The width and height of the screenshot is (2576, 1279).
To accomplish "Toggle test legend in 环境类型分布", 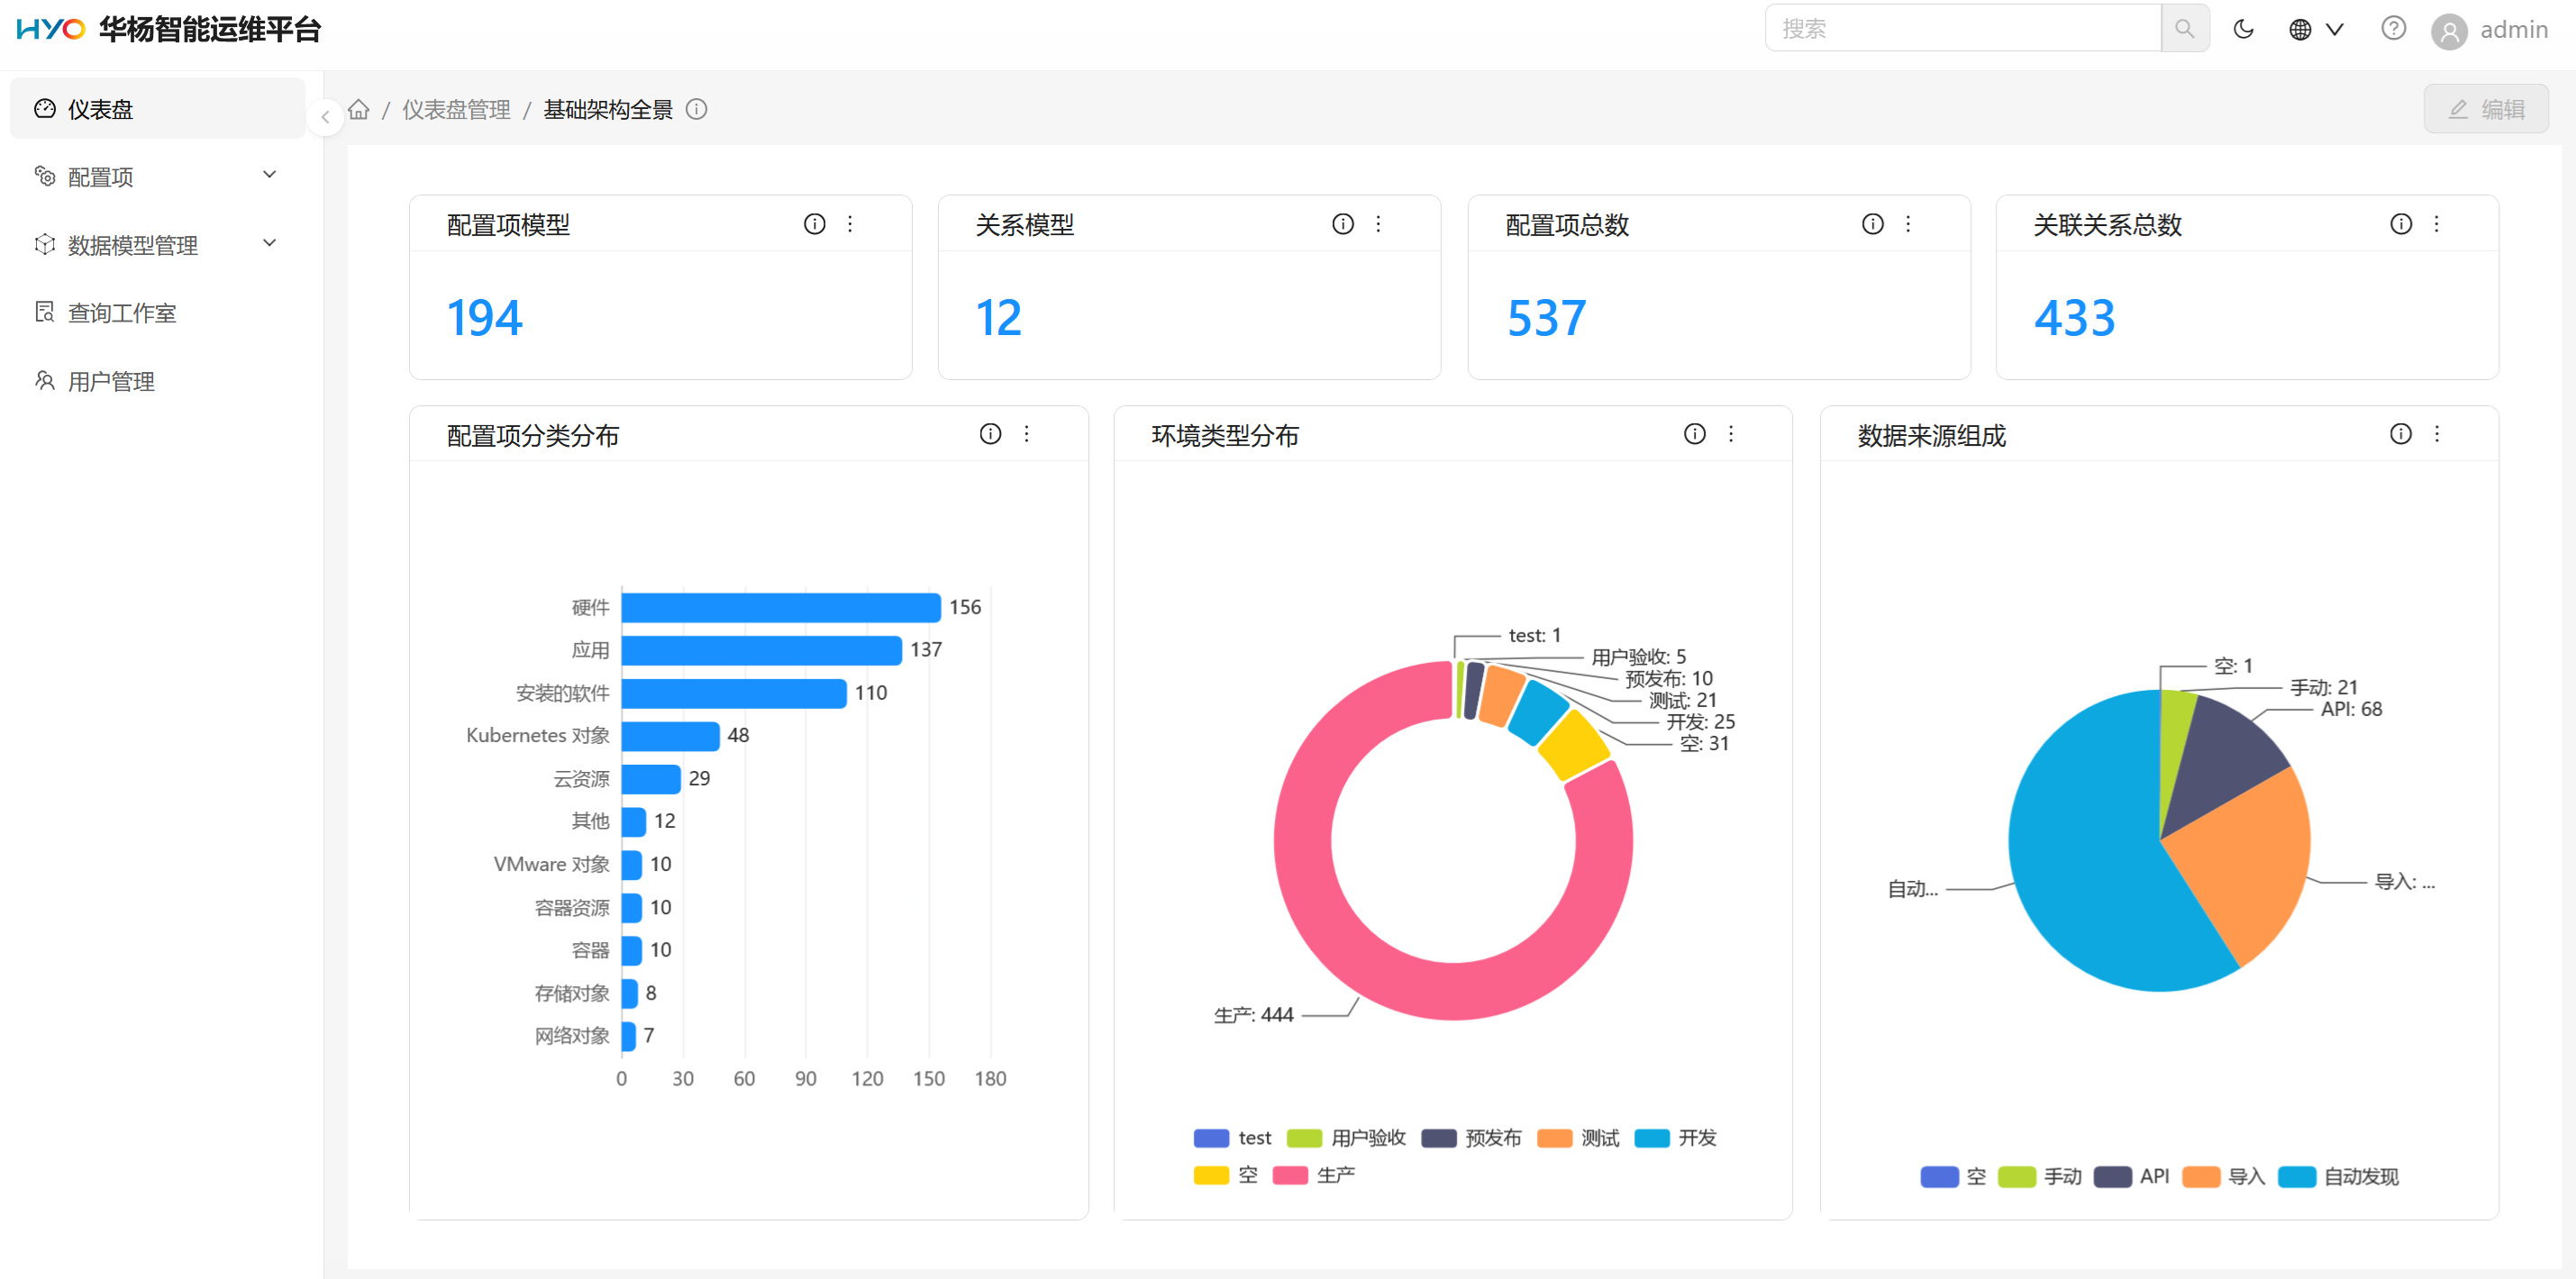I will click(x=1232, y=1138).
